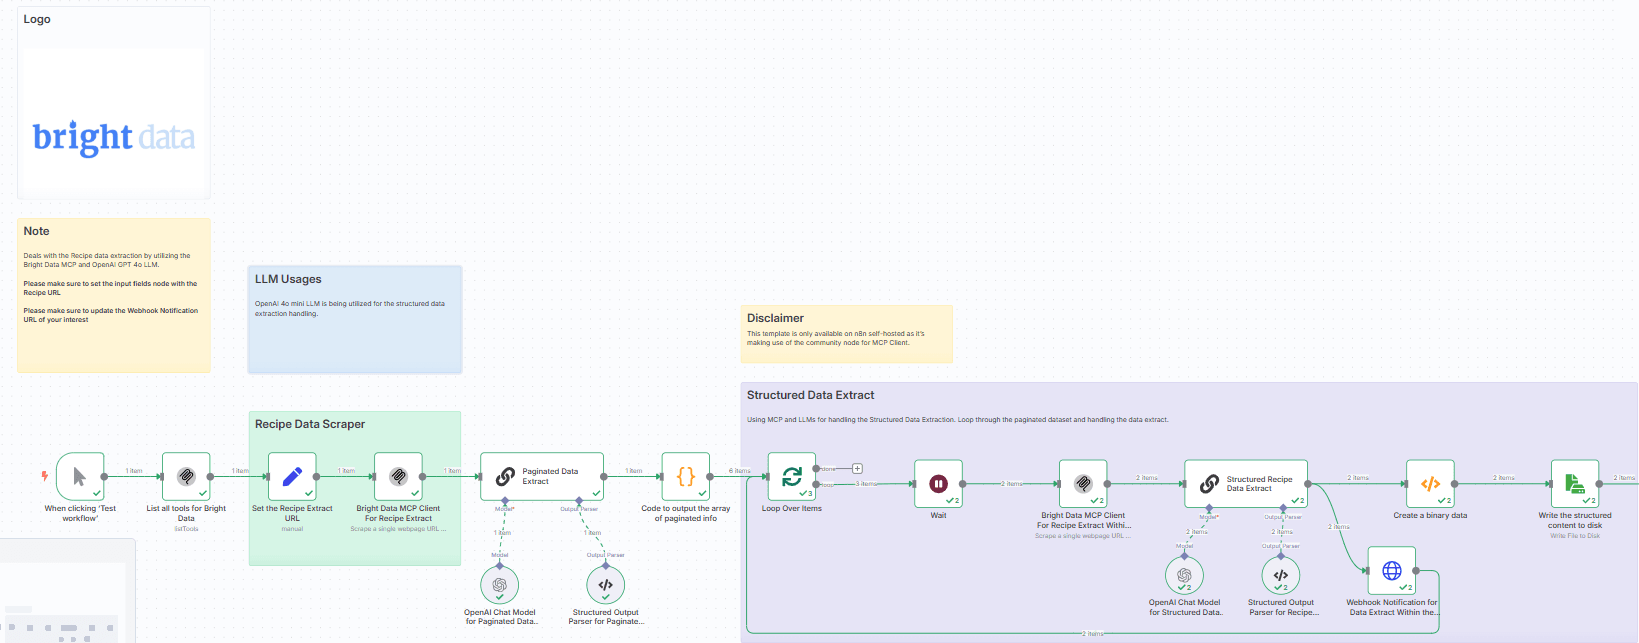The width and height of the screenshot is (1639, 643).
Task: Click the 'Write File to Disk' subtitle
Action: [1575, 536]
